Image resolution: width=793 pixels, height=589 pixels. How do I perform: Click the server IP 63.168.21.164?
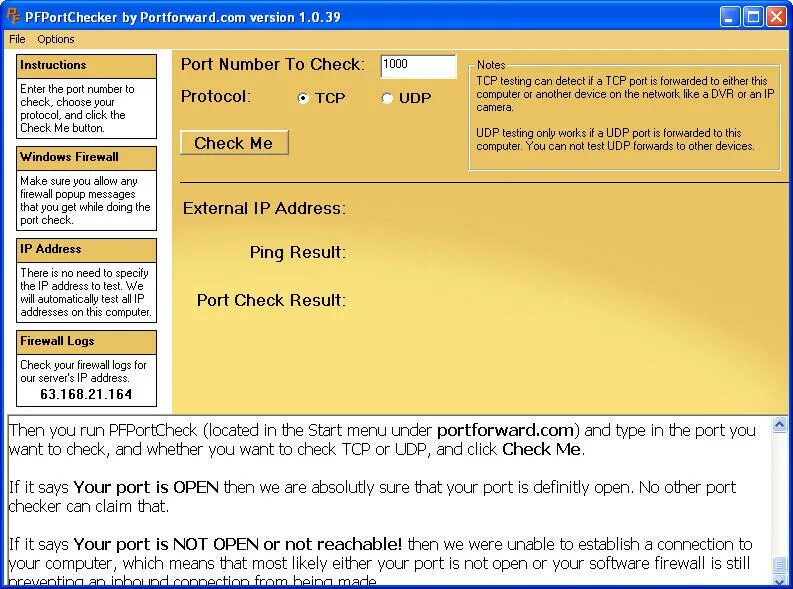point(86,394)
